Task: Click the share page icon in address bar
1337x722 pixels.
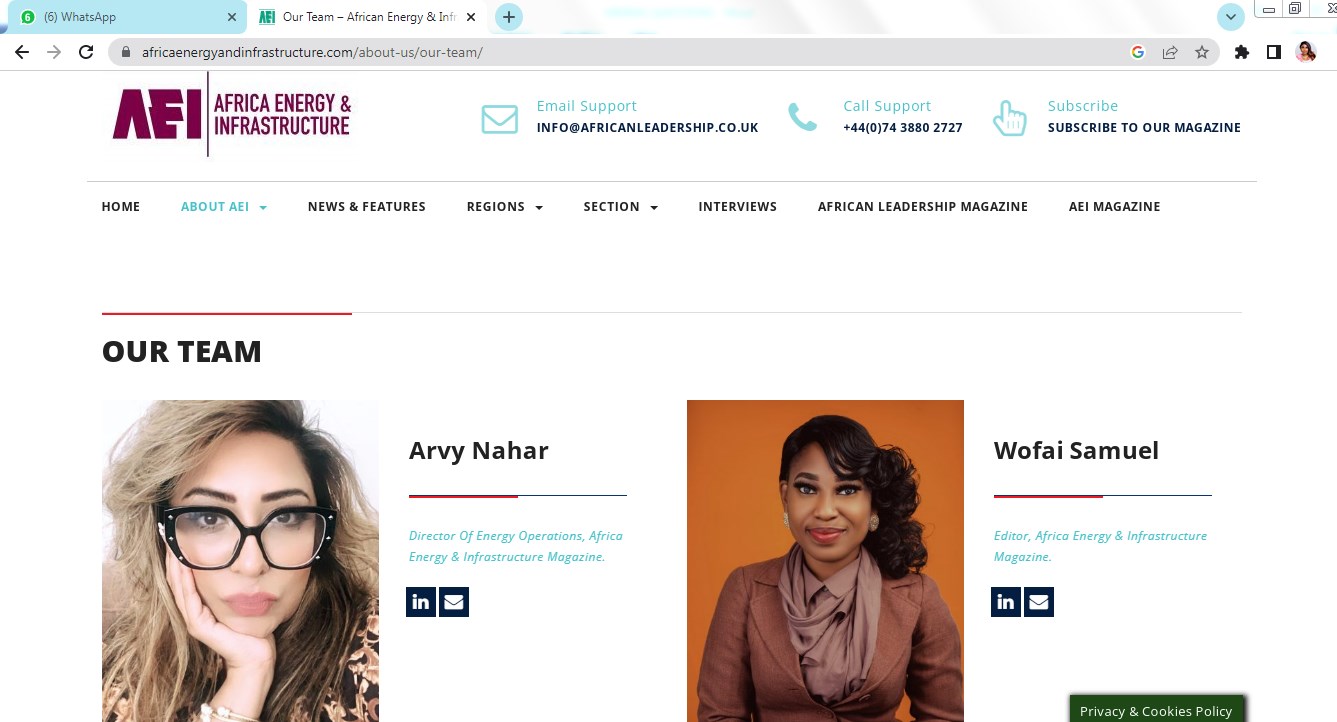Action: click(x=1170, y=52)
